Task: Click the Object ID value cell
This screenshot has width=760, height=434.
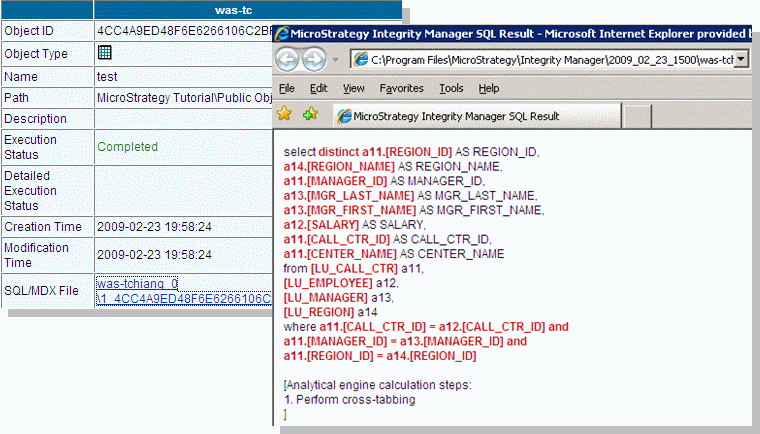Action: 184,31
